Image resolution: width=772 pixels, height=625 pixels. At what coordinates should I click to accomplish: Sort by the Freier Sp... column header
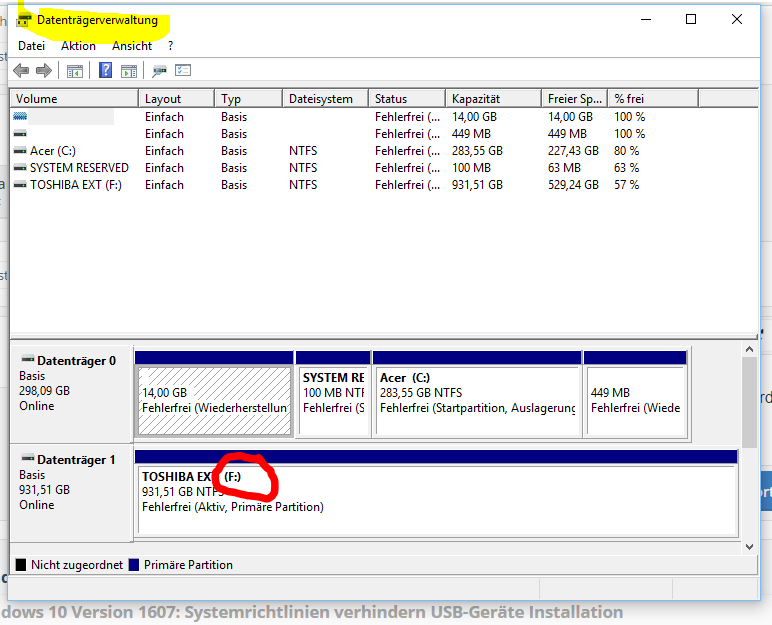click(575, 99)
